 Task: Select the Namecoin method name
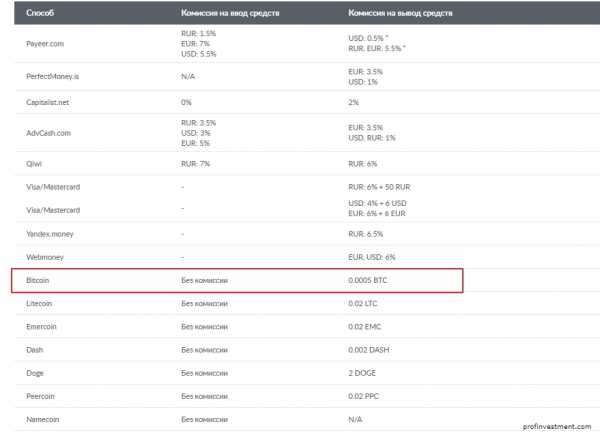click(x=42, y=419)
